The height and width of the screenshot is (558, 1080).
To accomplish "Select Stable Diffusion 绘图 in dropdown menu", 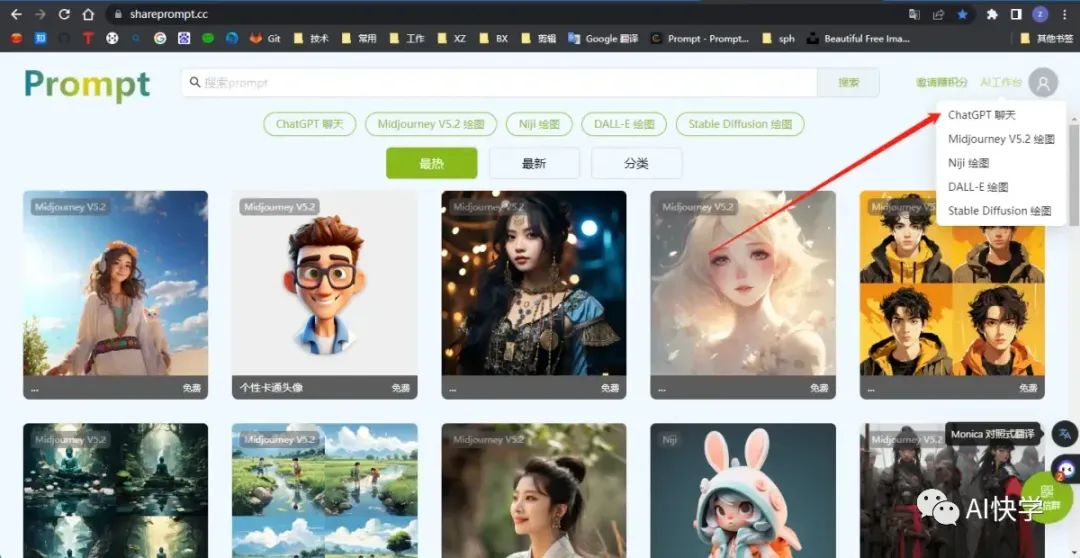I will 1001,211.
